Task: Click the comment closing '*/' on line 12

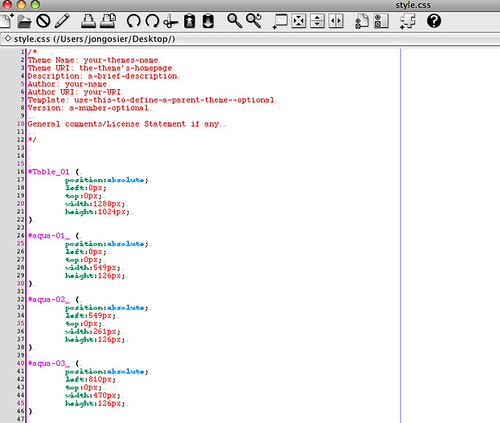Action: click(x=32, y=140)
